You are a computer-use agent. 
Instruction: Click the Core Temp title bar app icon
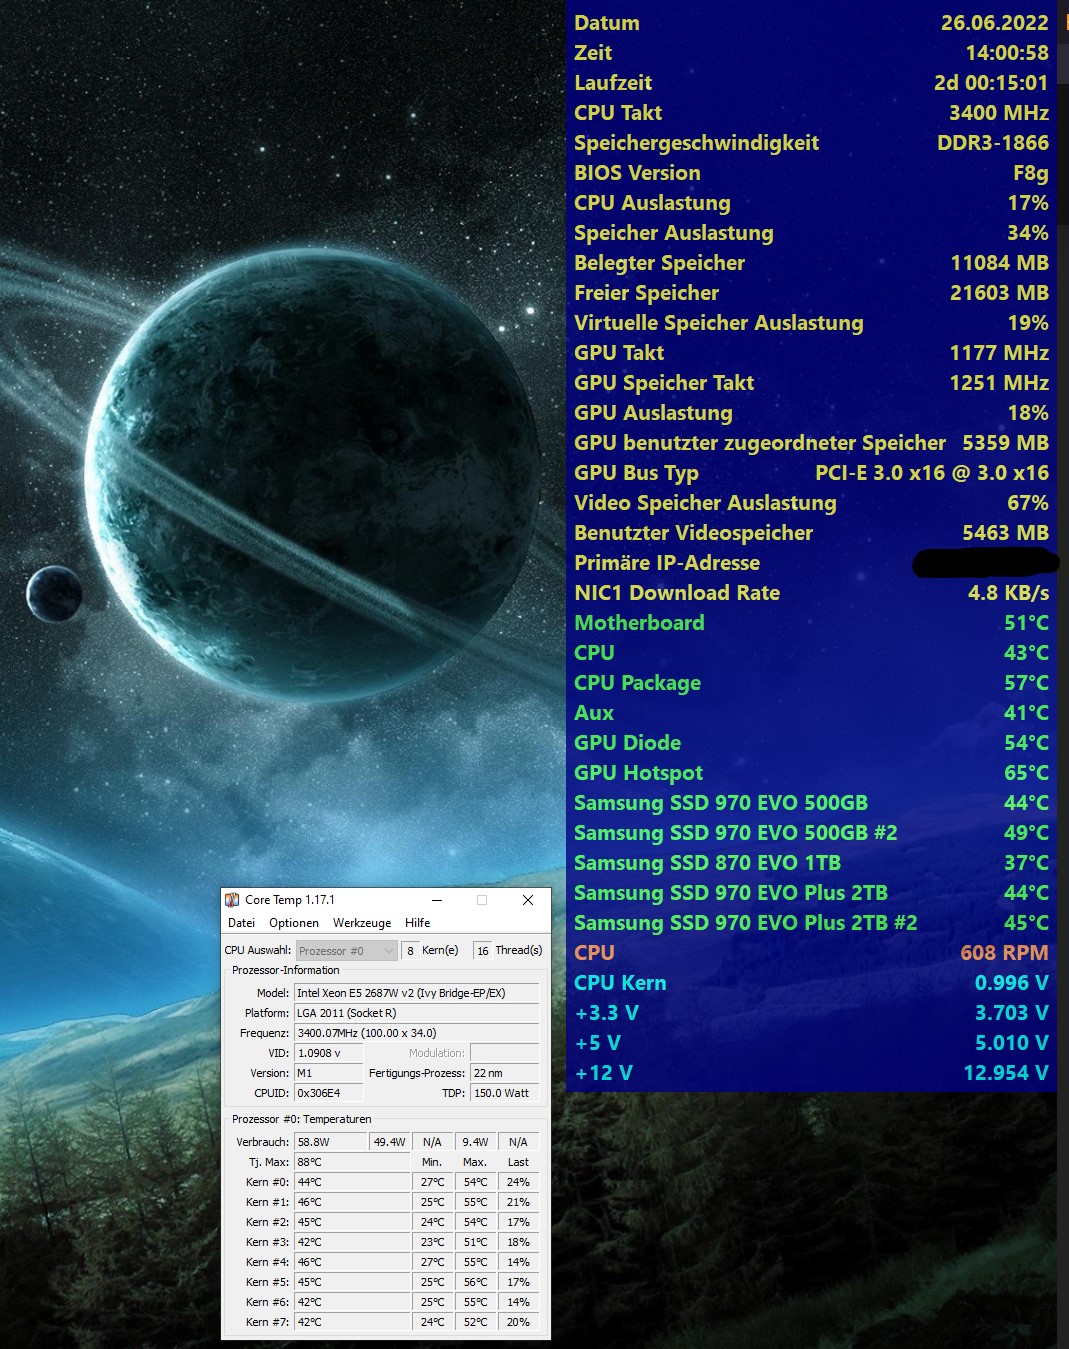point(232,900)
